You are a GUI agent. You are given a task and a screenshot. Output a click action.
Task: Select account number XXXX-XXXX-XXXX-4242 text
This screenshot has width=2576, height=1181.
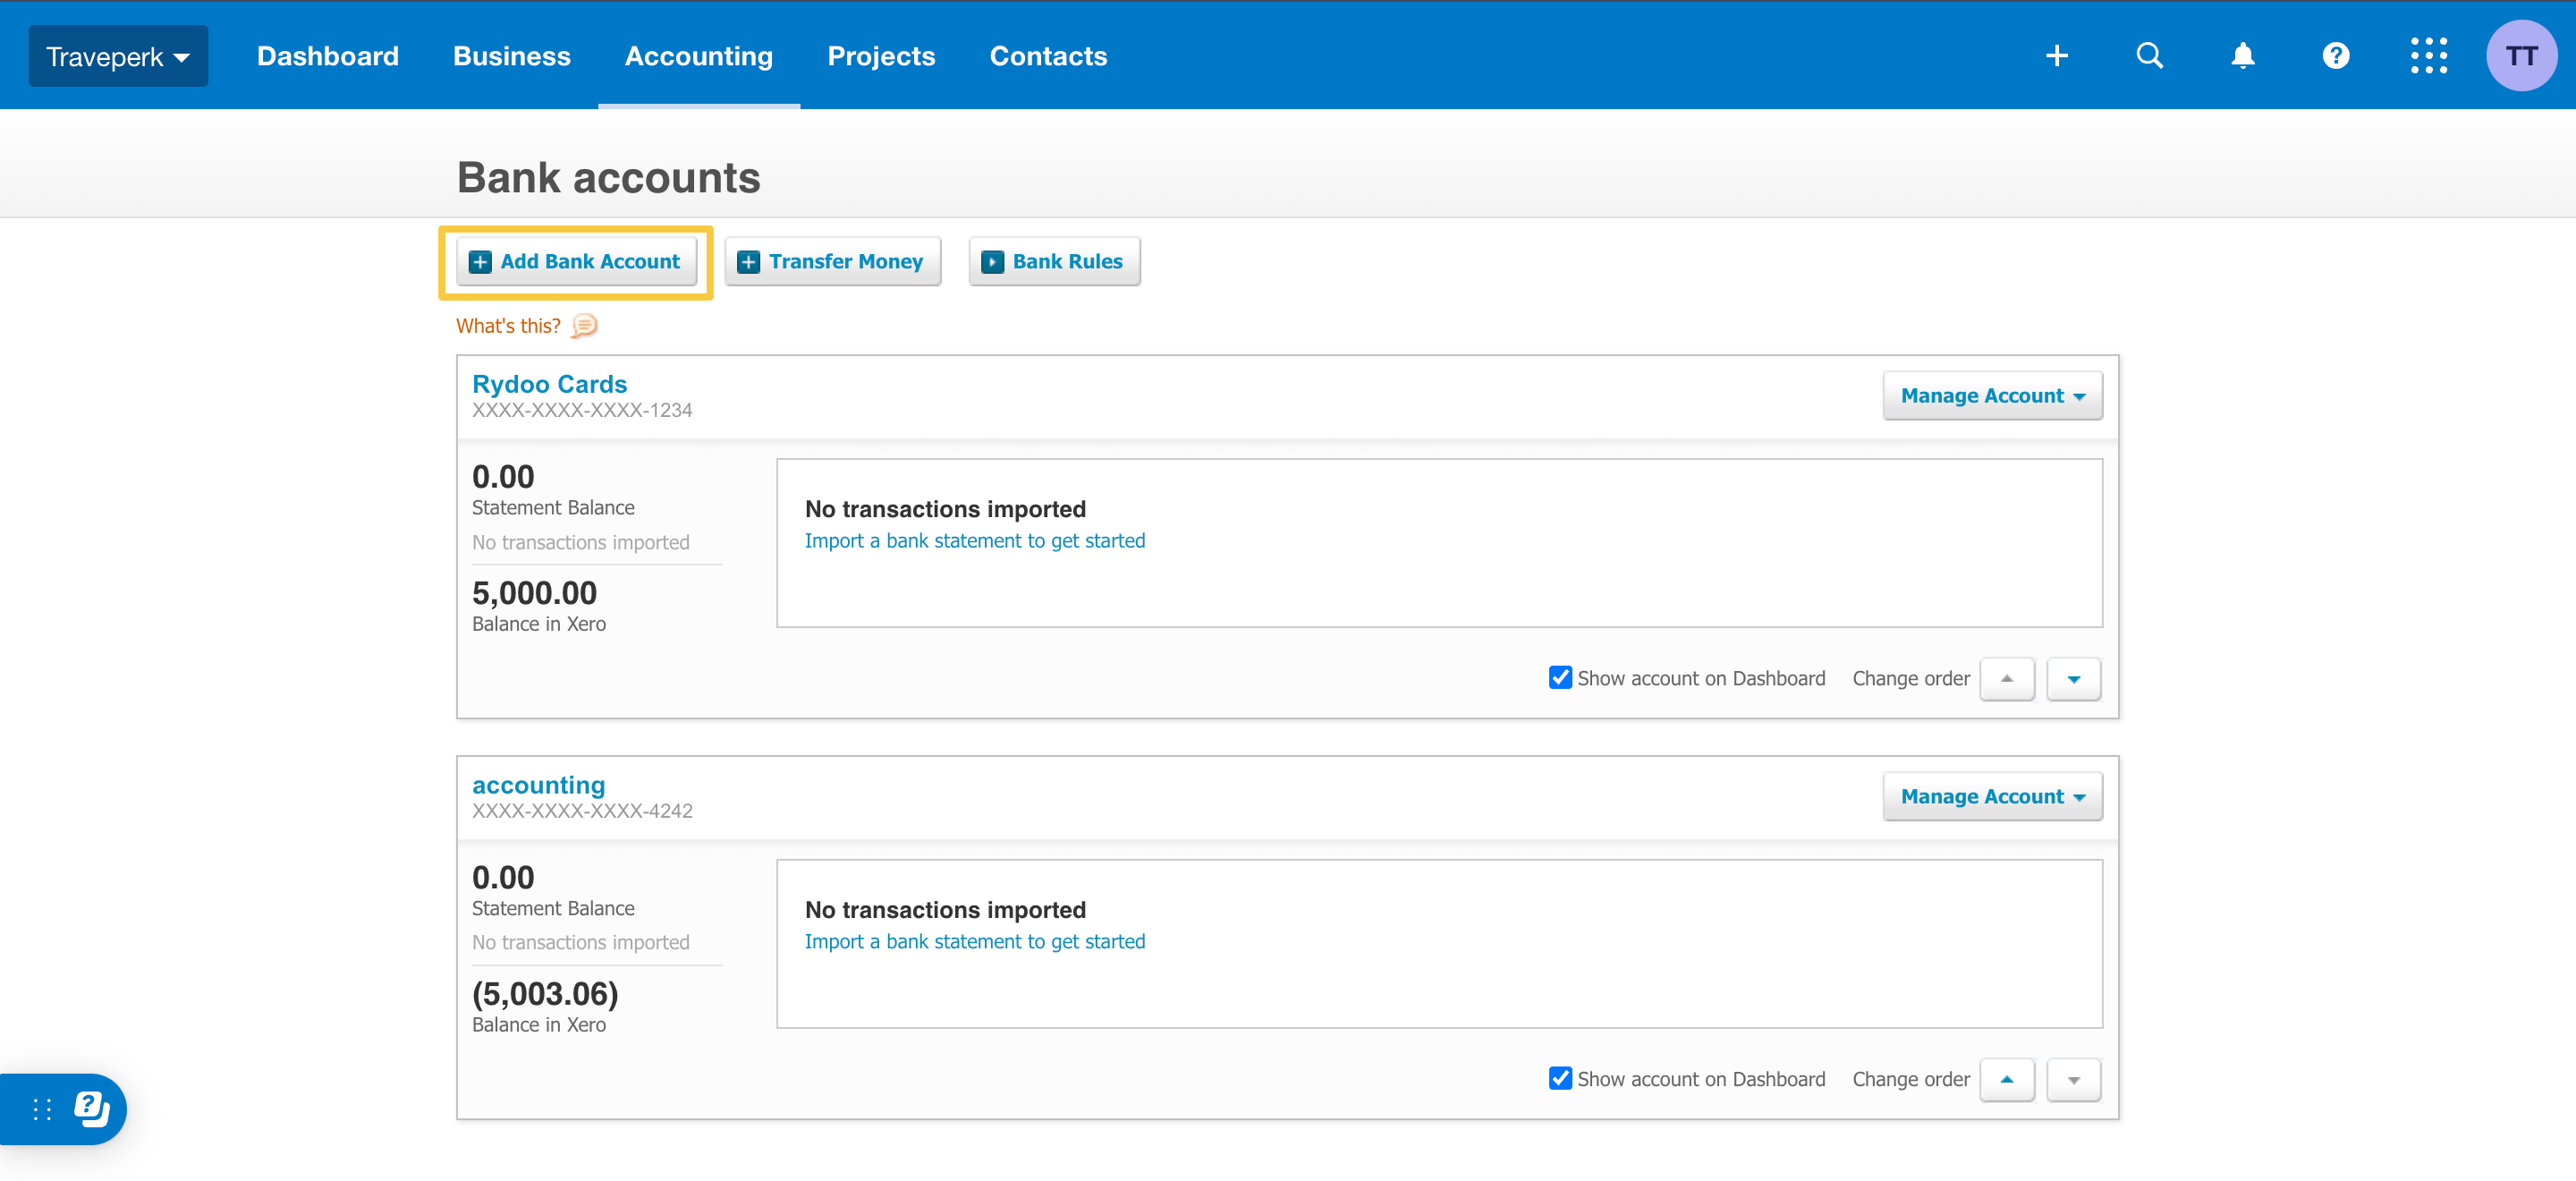tap(582, 811)
